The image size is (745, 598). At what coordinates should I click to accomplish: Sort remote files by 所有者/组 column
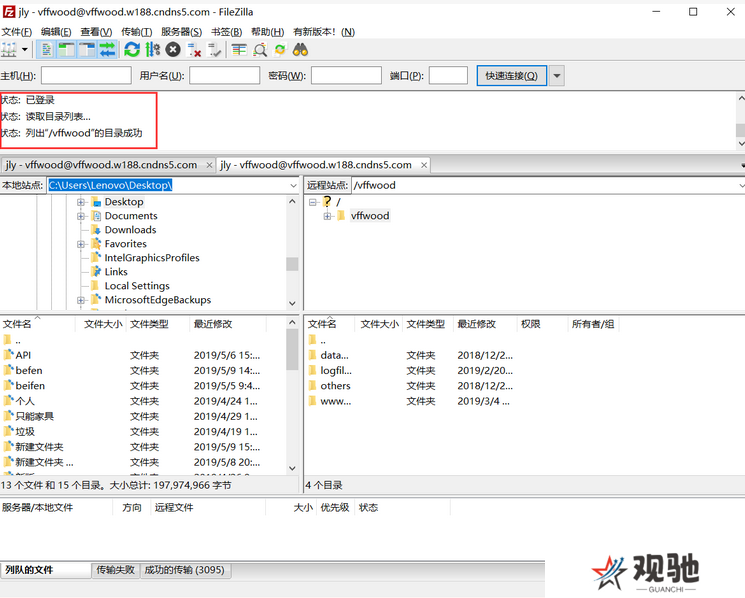[593, 324]
